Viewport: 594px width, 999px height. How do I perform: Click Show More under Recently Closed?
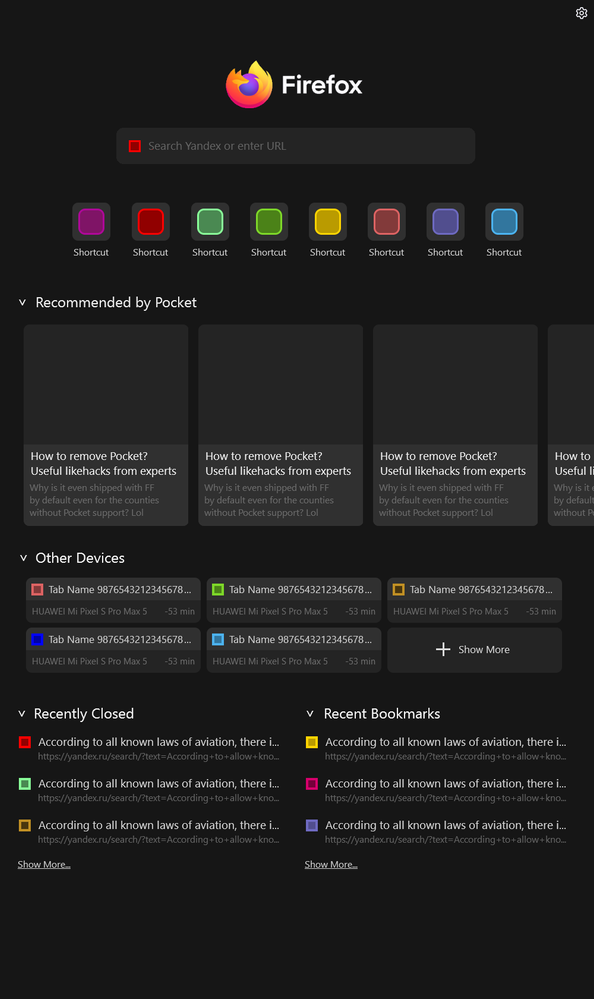pos(44,865)
